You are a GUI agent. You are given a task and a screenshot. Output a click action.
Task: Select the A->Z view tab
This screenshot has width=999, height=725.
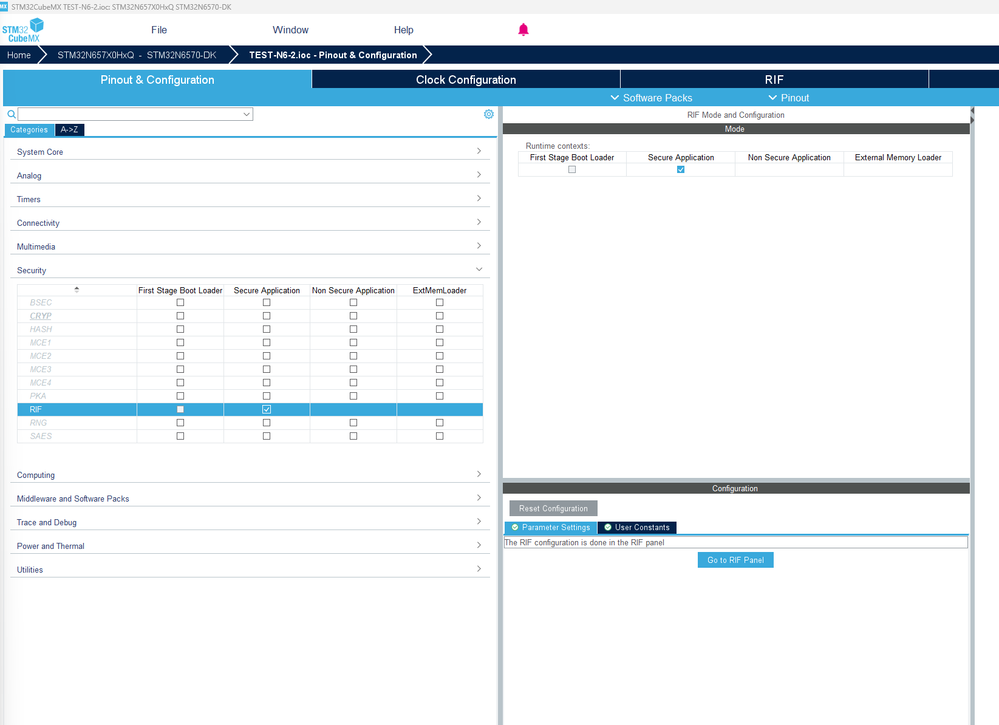69,129
